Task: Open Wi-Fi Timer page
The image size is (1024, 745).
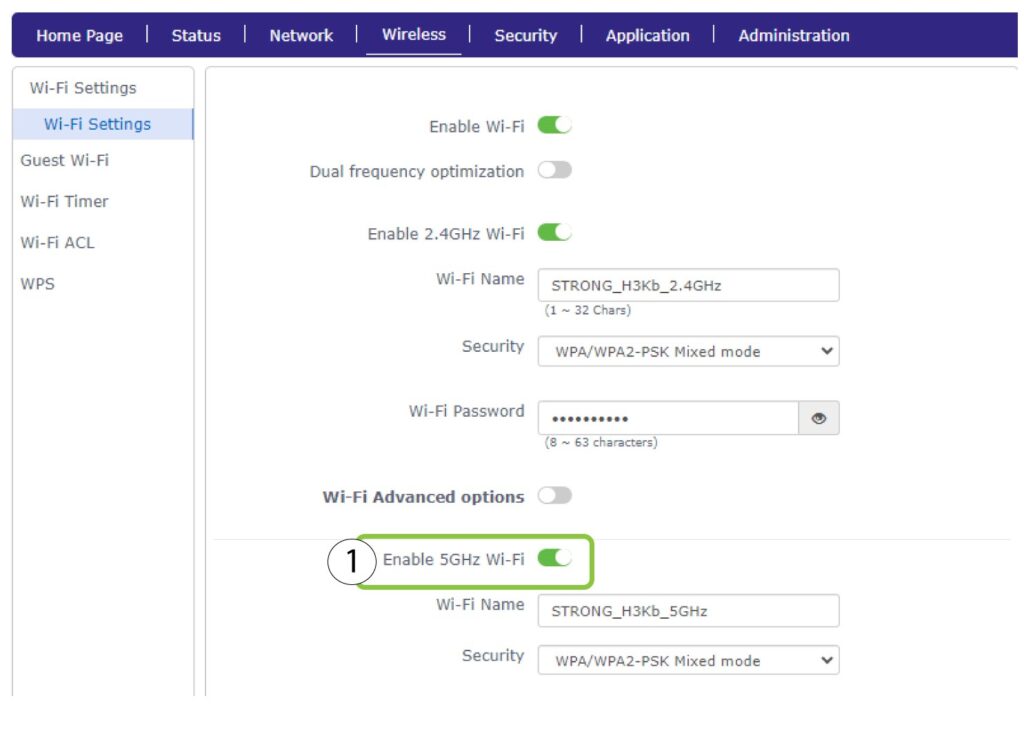Action: click(x=64, y=201)
